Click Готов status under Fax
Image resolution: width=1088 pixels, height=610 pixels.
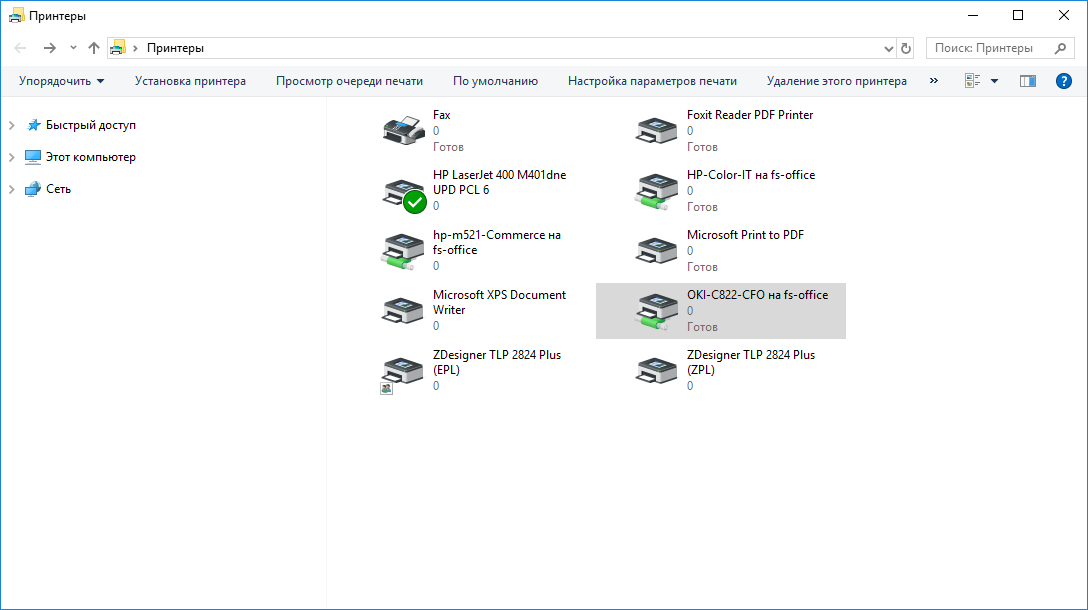click(x=448, y=147)
